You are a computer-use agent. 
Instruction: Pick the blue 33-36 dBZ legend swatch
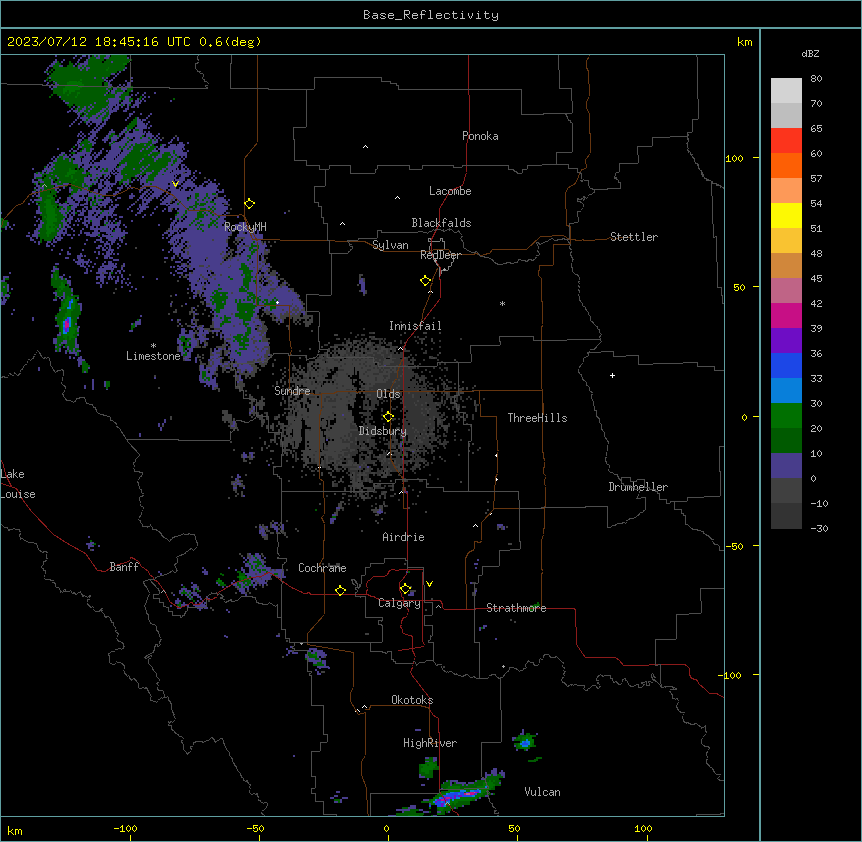(786, 365)
